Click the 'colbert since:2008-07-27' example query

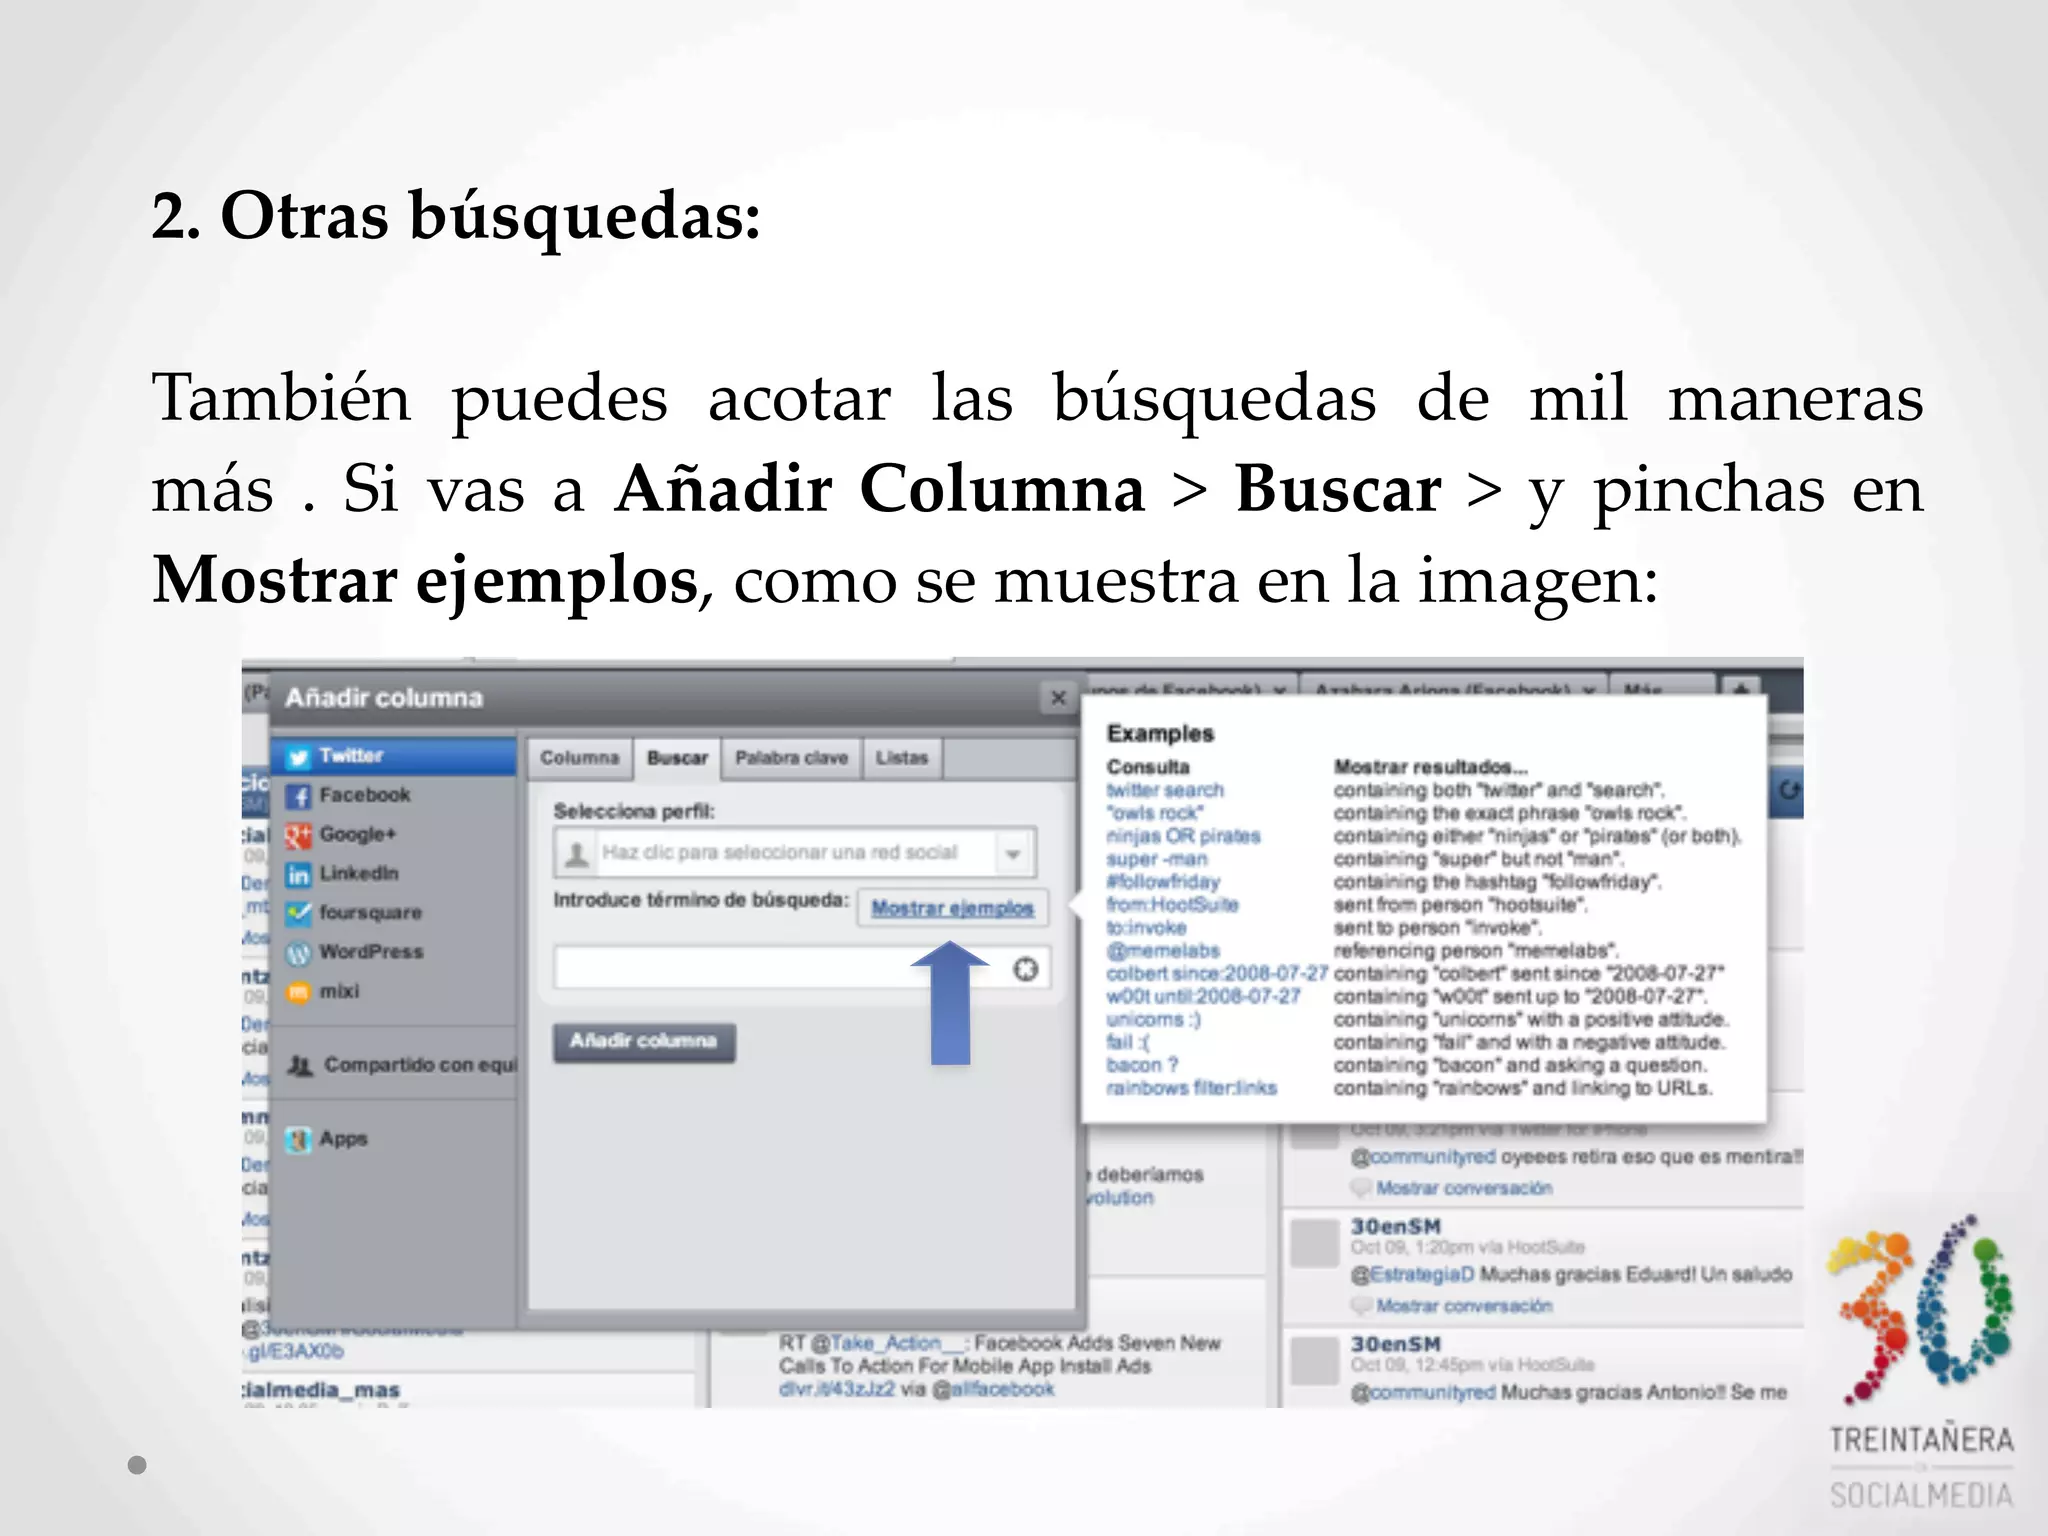[x=1217, y=974]
